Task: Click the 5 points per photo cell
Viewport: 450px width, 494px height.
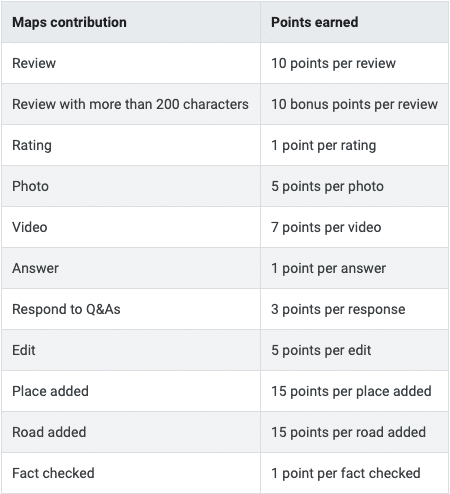Action: pyautogui.click(x=327, y=186)
